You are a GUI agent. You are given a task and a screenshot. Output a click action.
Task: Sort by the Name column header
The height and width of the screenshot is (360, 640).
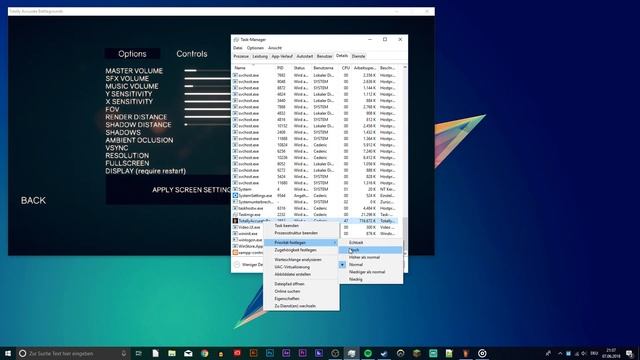coord(240,68)
